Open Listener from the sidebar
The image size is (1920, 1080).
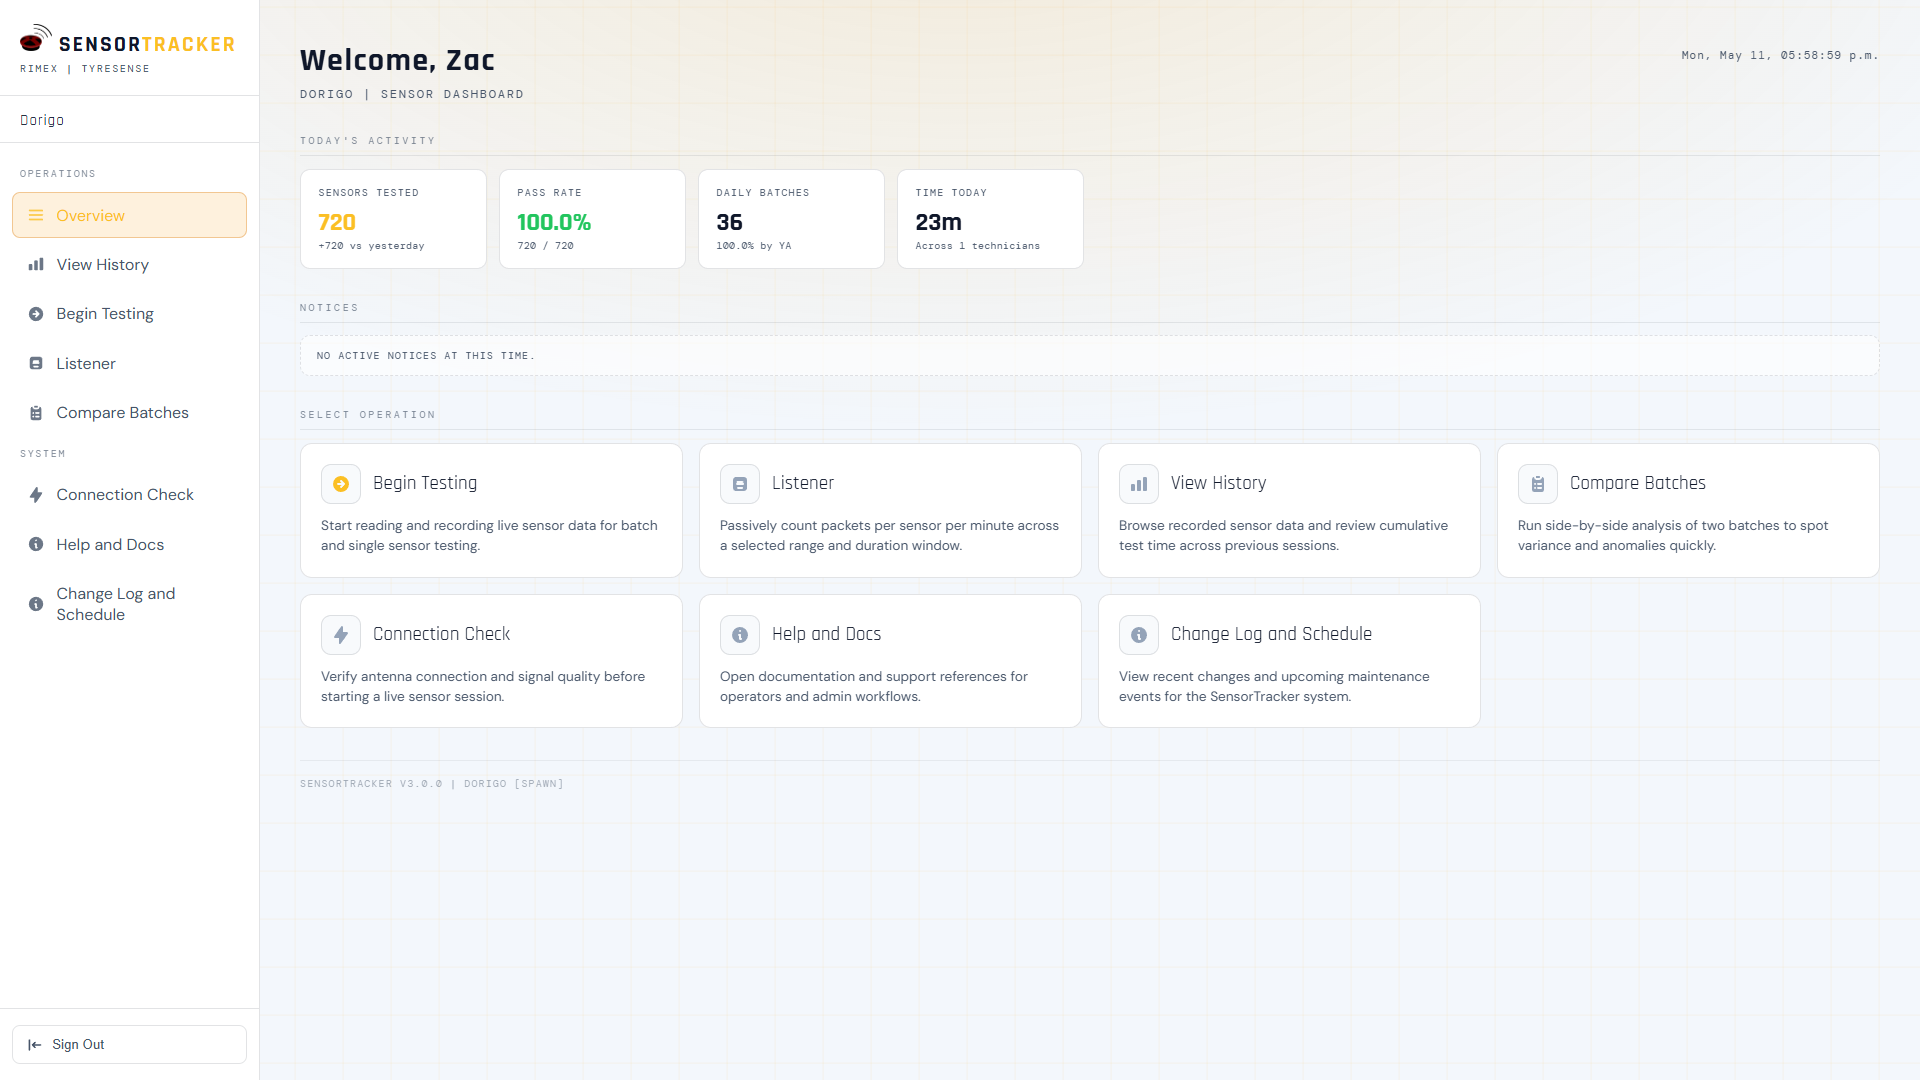pyautogui.click(x=129, y=363)
